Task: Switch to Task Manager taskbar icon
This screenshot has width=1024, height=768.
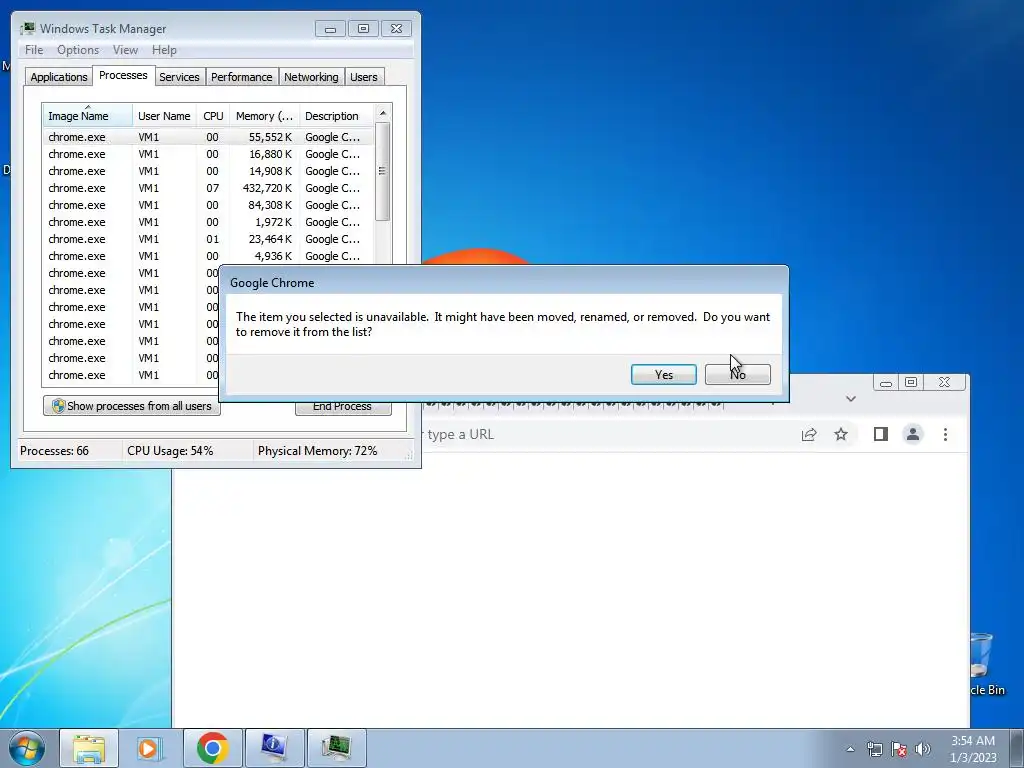Action: coord(336,748)
